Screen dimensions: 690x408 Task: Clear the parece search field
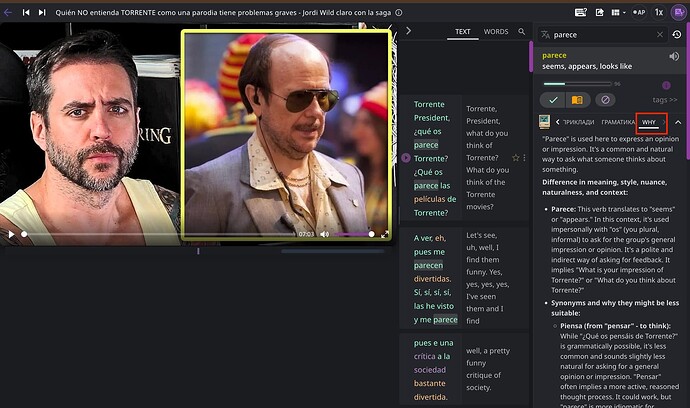[x=660, y=34]
